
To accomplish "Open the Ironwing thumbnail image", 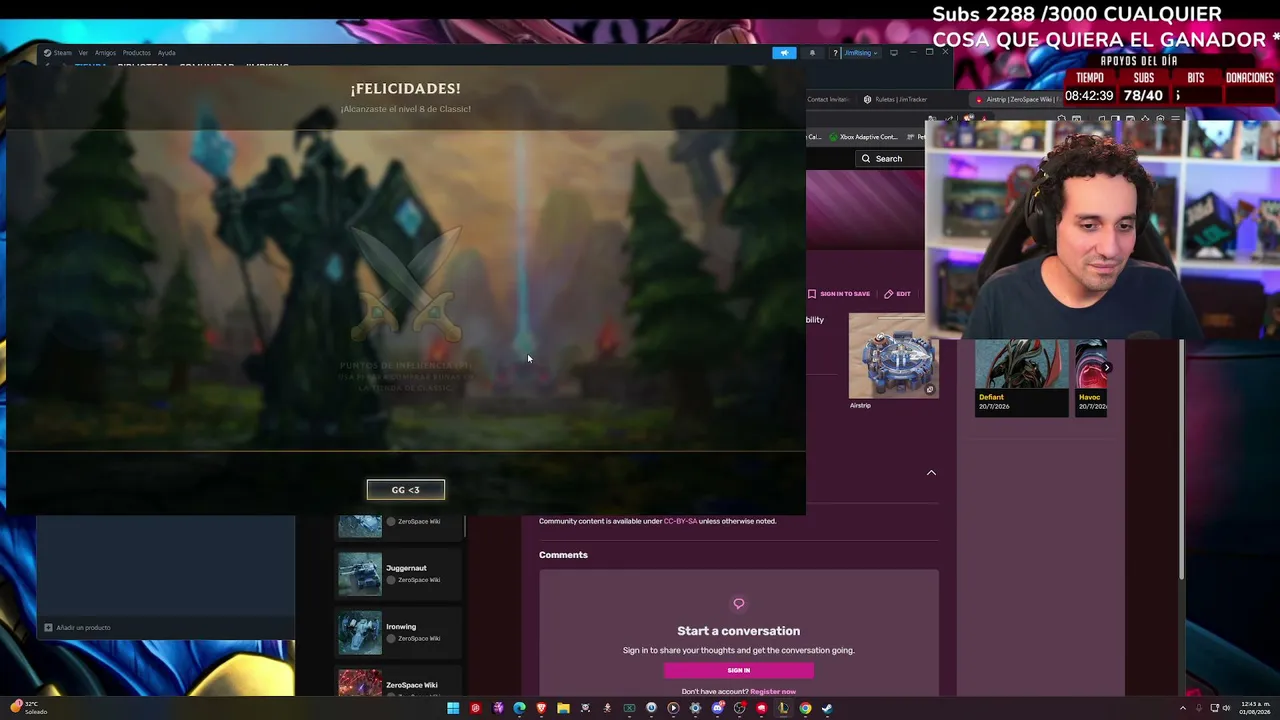I will pyautogui.click(x=360, y=633).
